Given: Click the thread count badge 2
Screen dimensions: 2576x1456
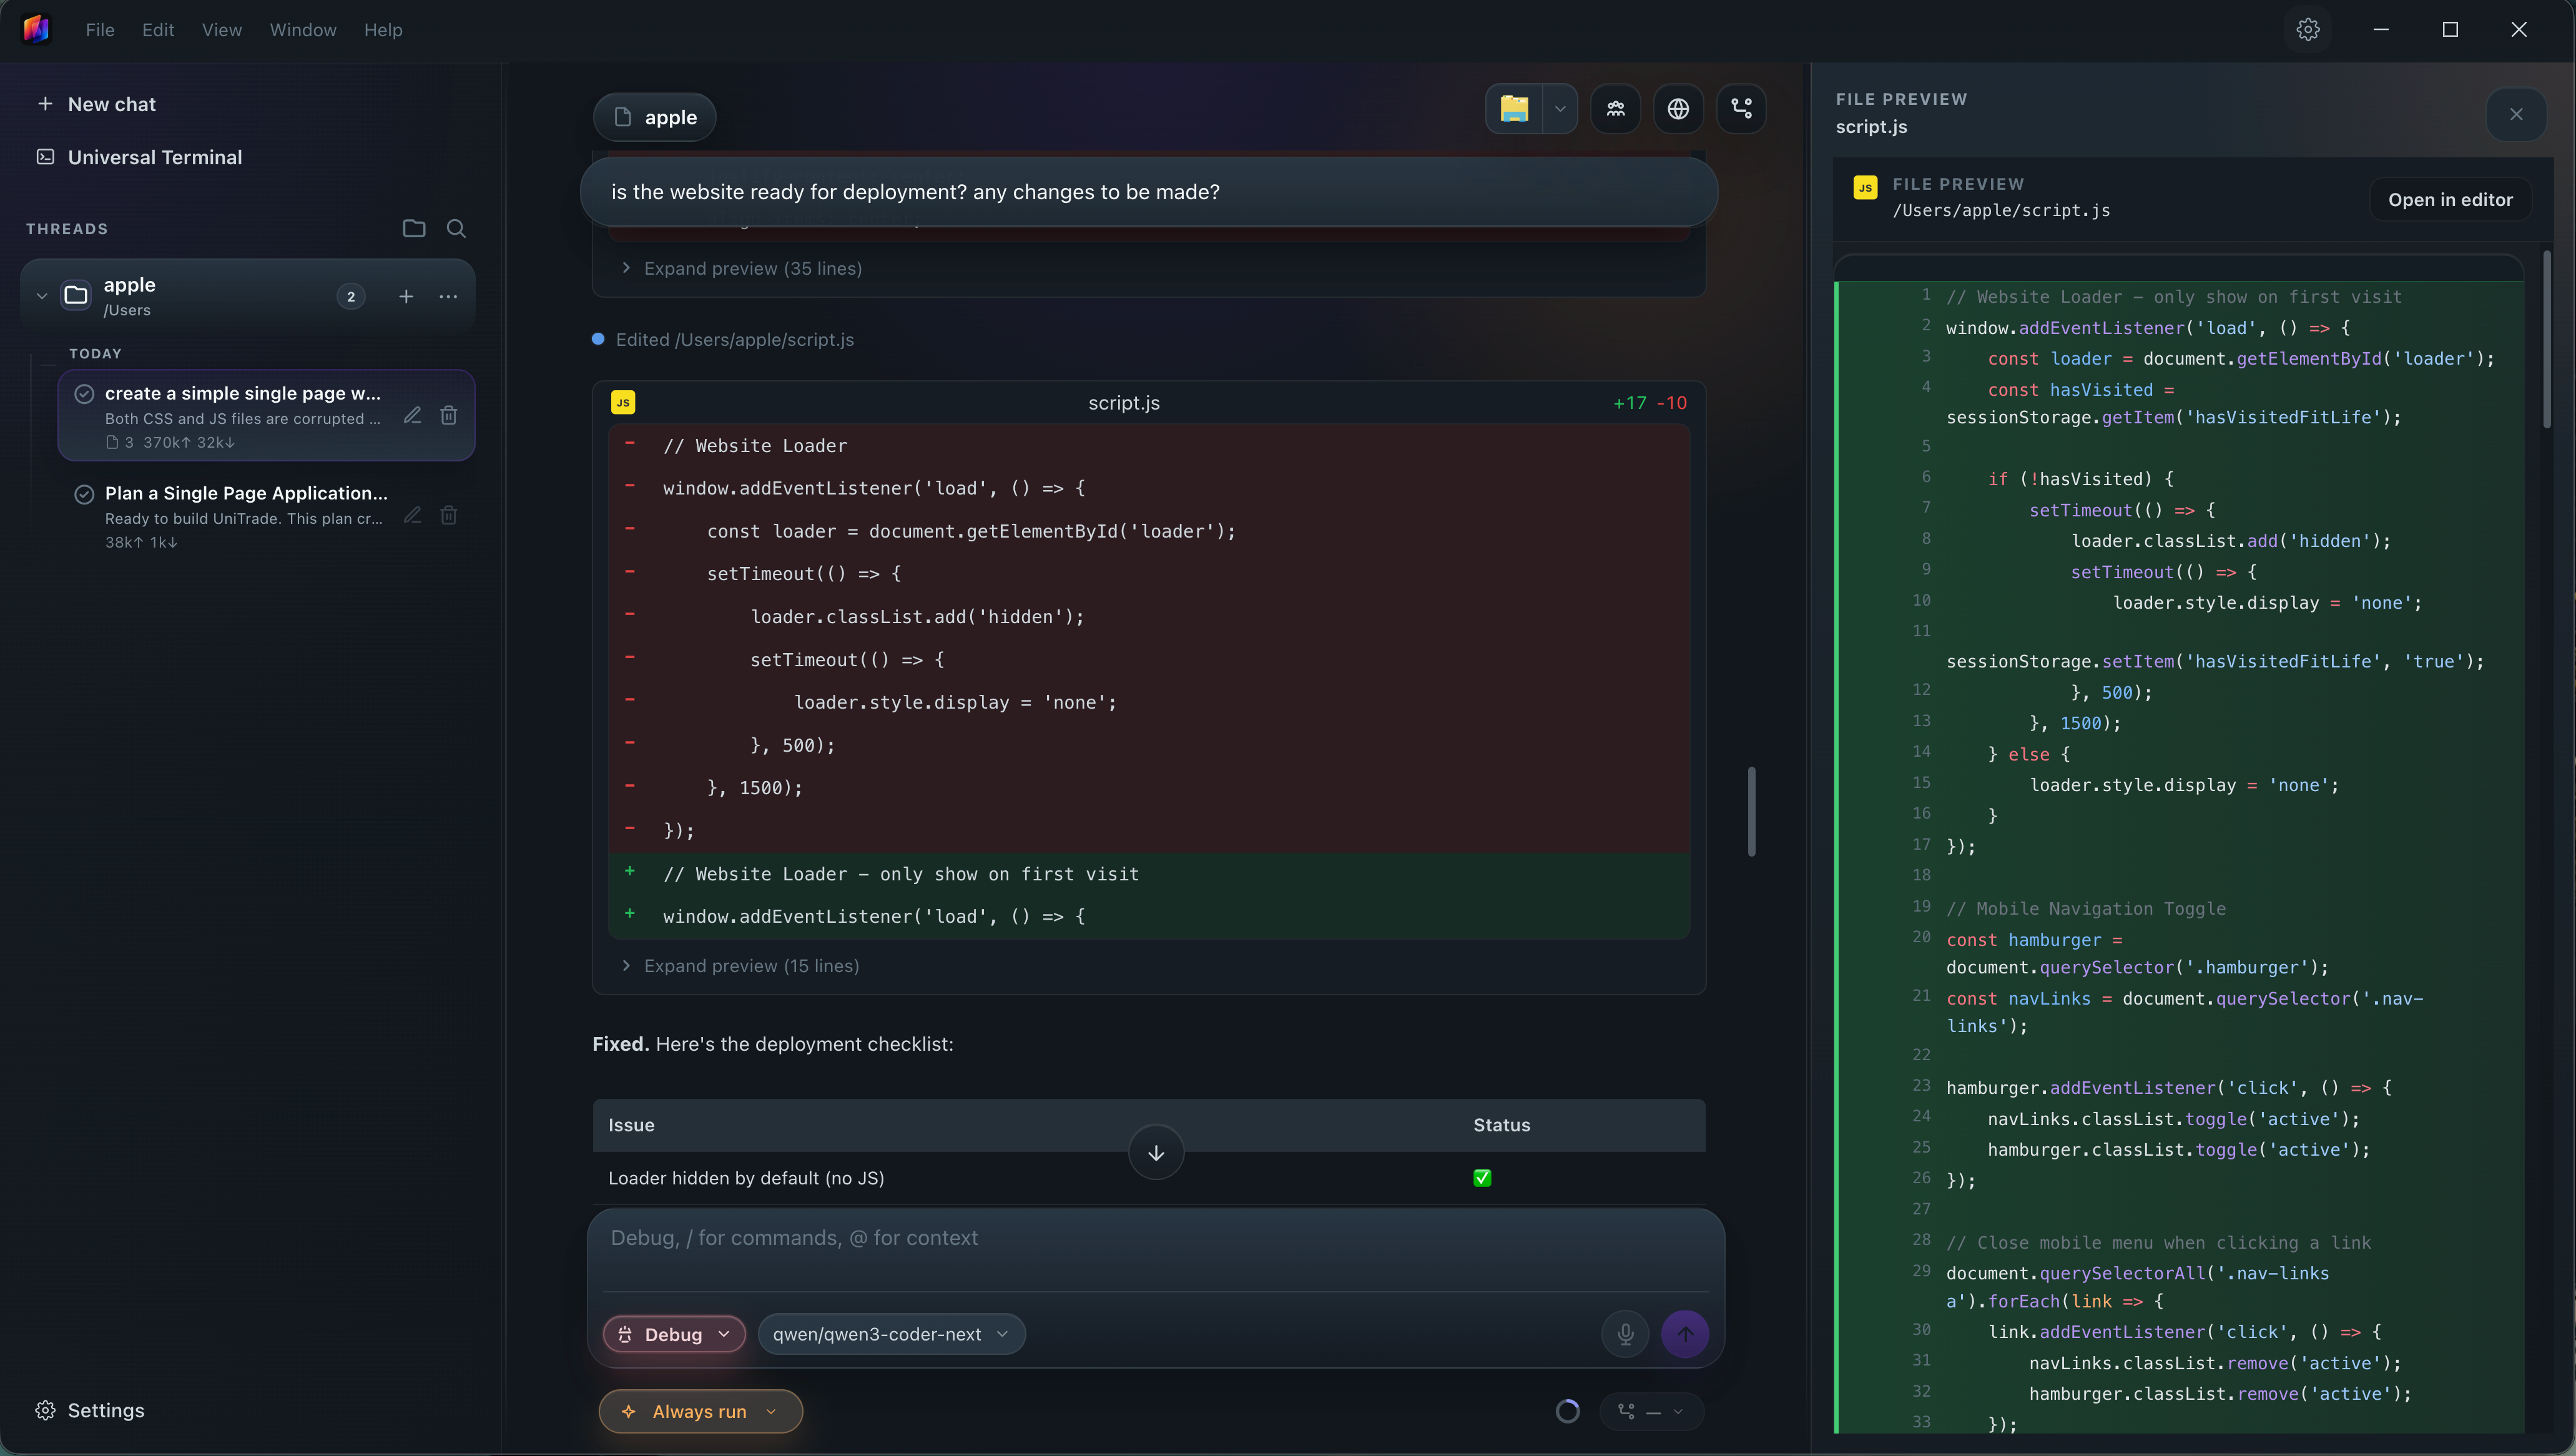Looking at the screenshot, I should point(350,296).
